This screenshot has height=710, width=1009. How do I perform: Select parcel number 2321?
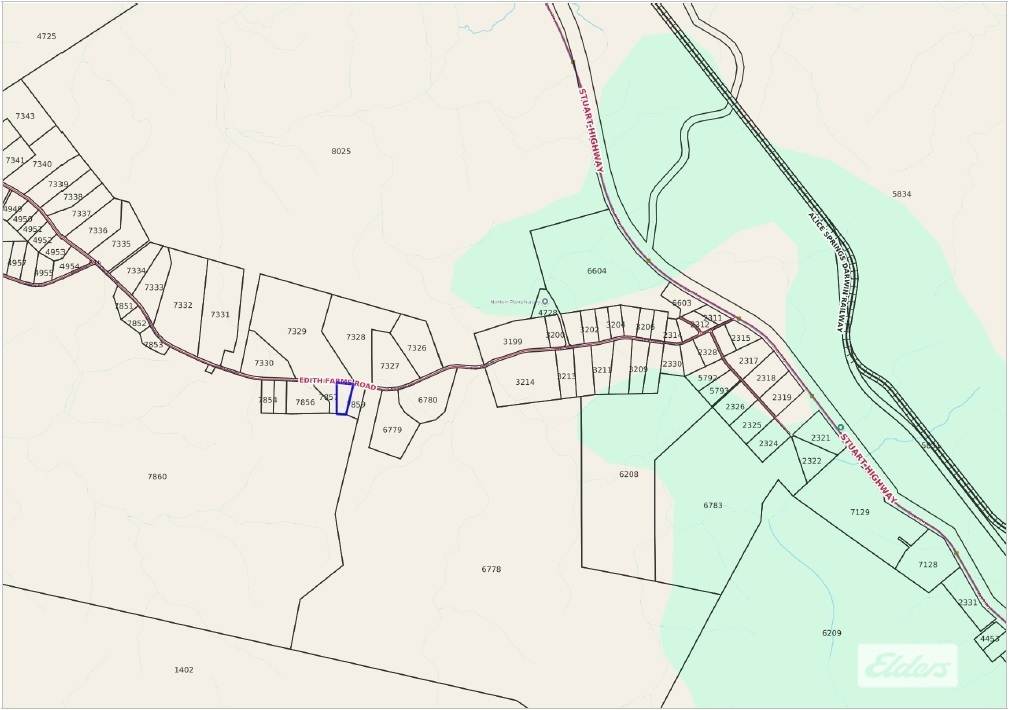820,438
